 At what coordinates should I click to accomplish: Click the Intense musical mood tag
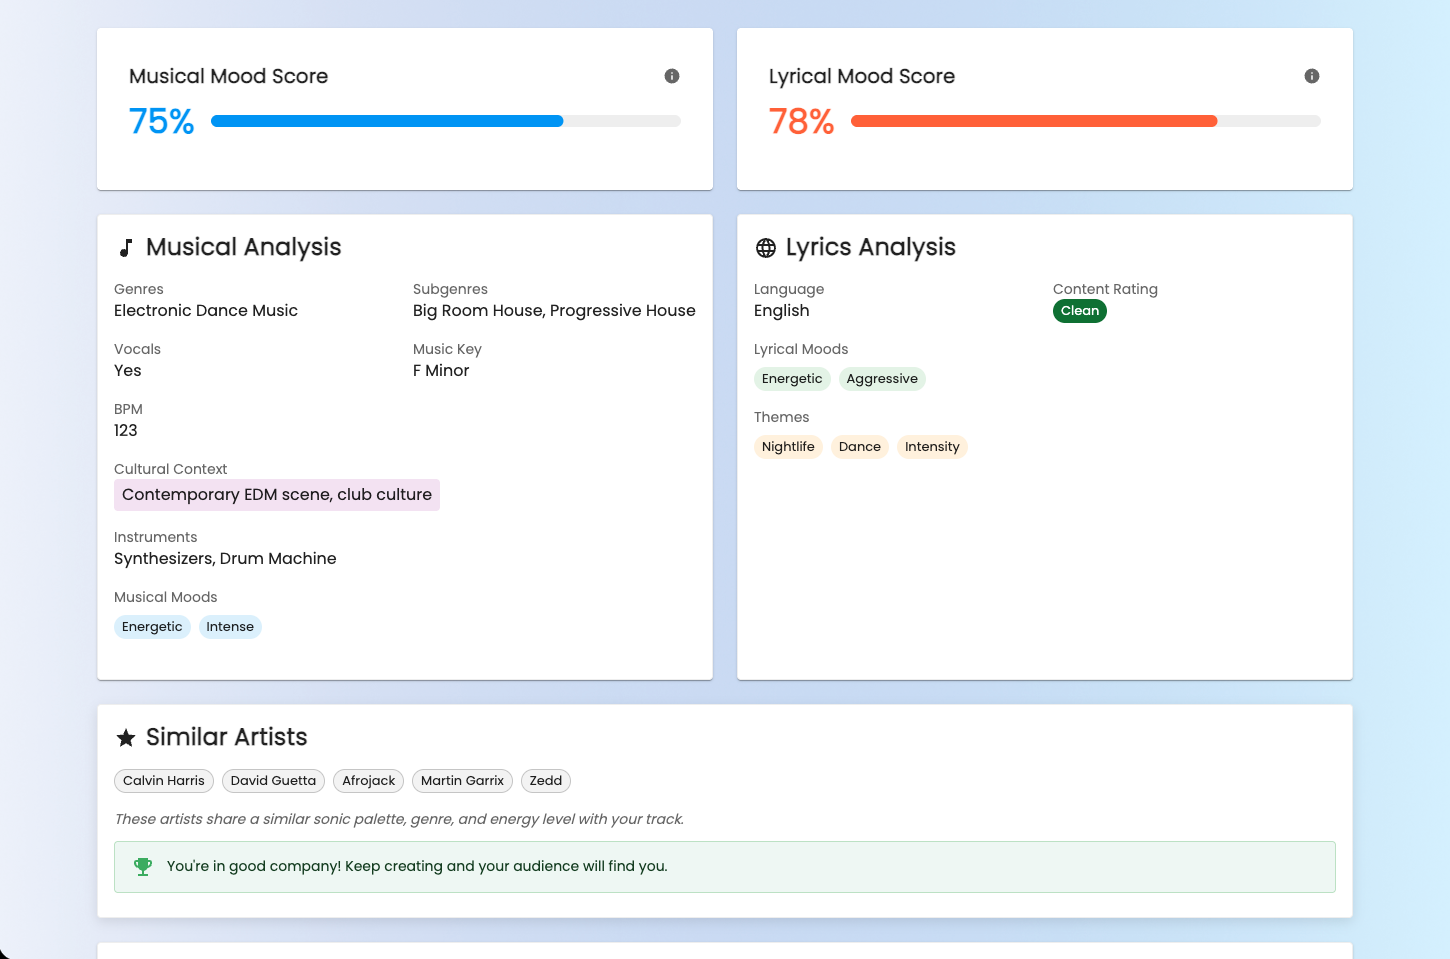click(x=230, y=627)
